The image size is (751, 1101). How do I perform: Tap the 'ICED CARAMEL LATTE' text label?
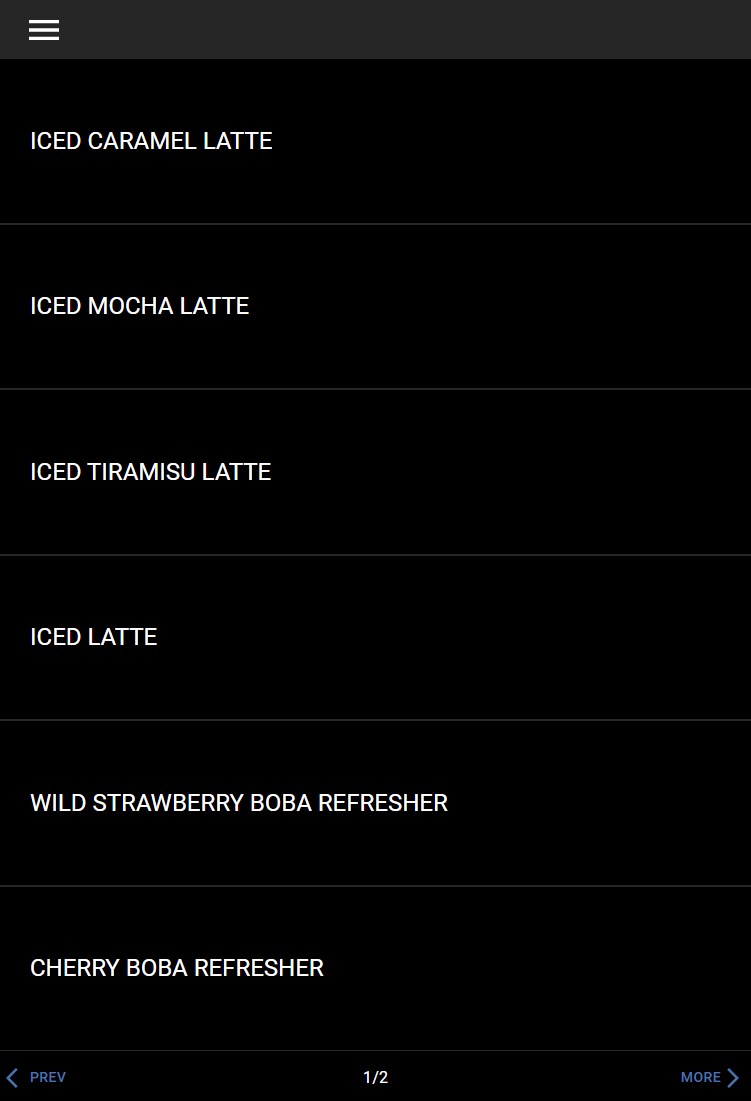(x=151, y=141)
